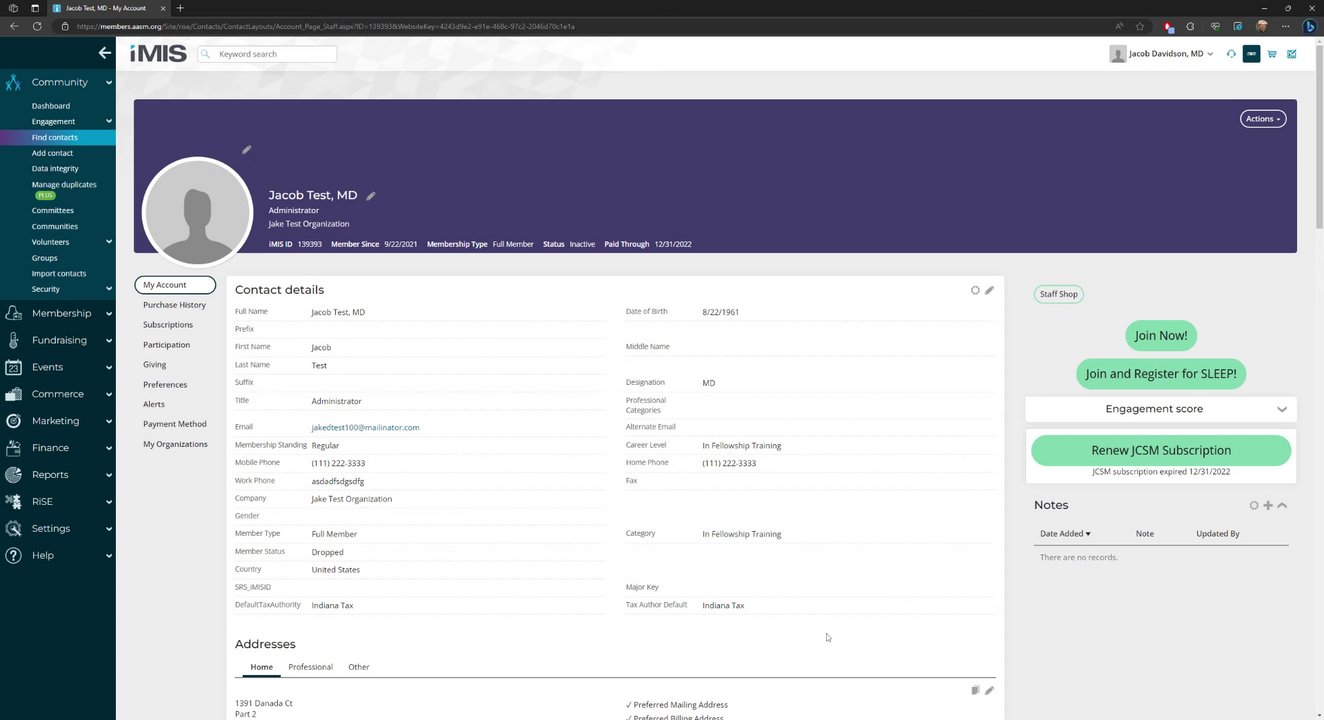Collapse the sidebar with the back arrow

104,53
